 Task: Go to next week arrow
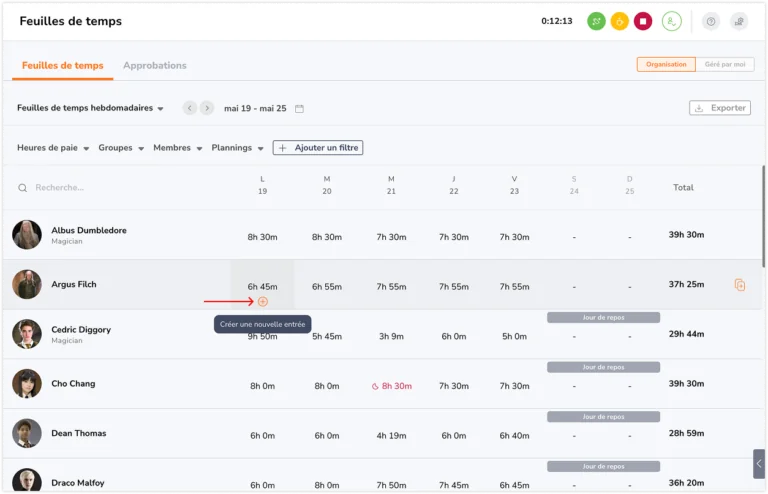(x=207, y=108)
